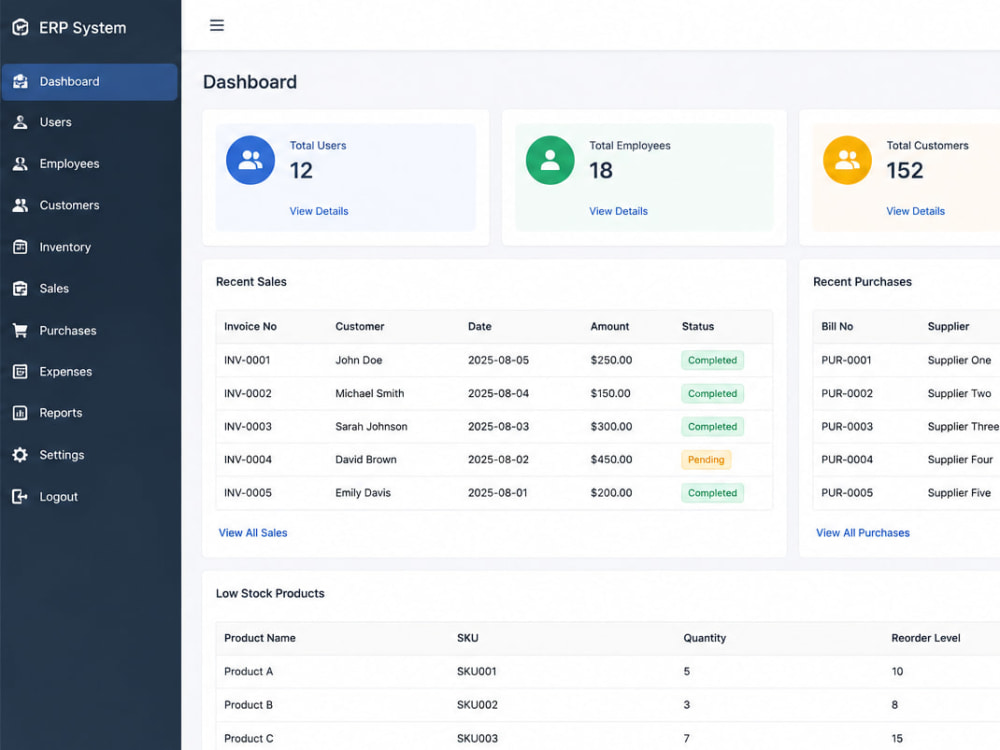Click the ERP System title text
The image size is (1000, 750).
82,28
